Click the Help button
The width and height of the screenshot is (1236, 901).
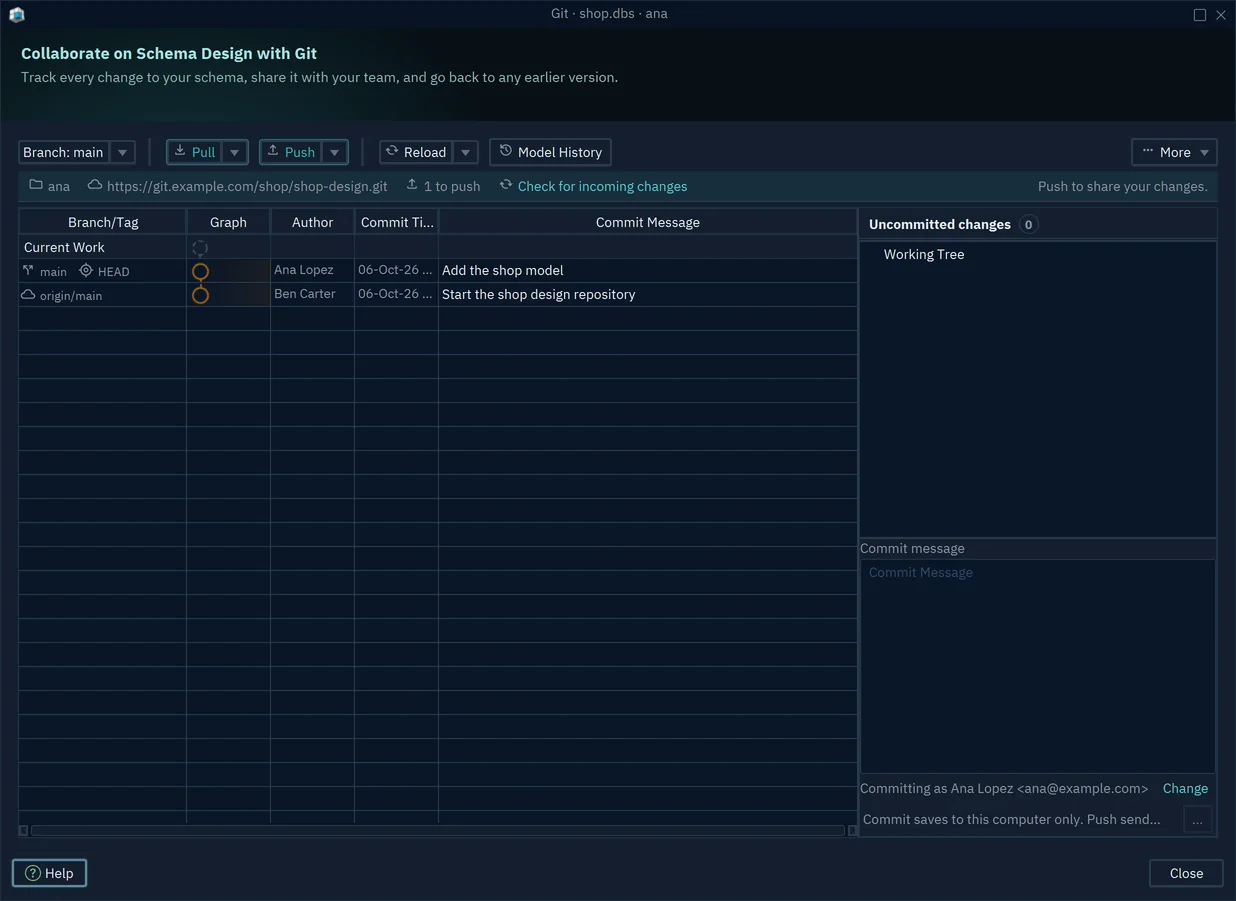49,873
